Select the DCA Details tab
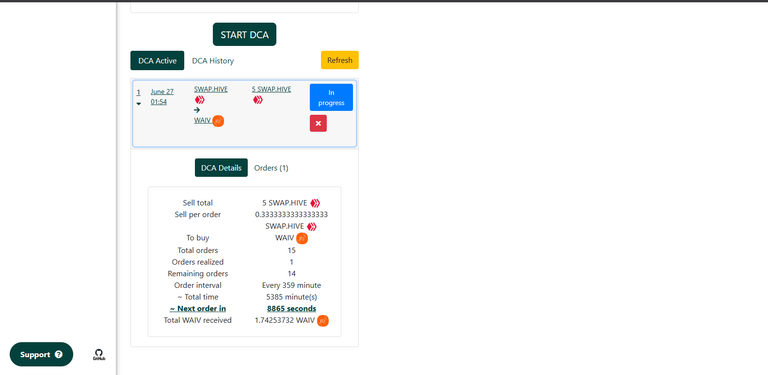 coord(221,168)
